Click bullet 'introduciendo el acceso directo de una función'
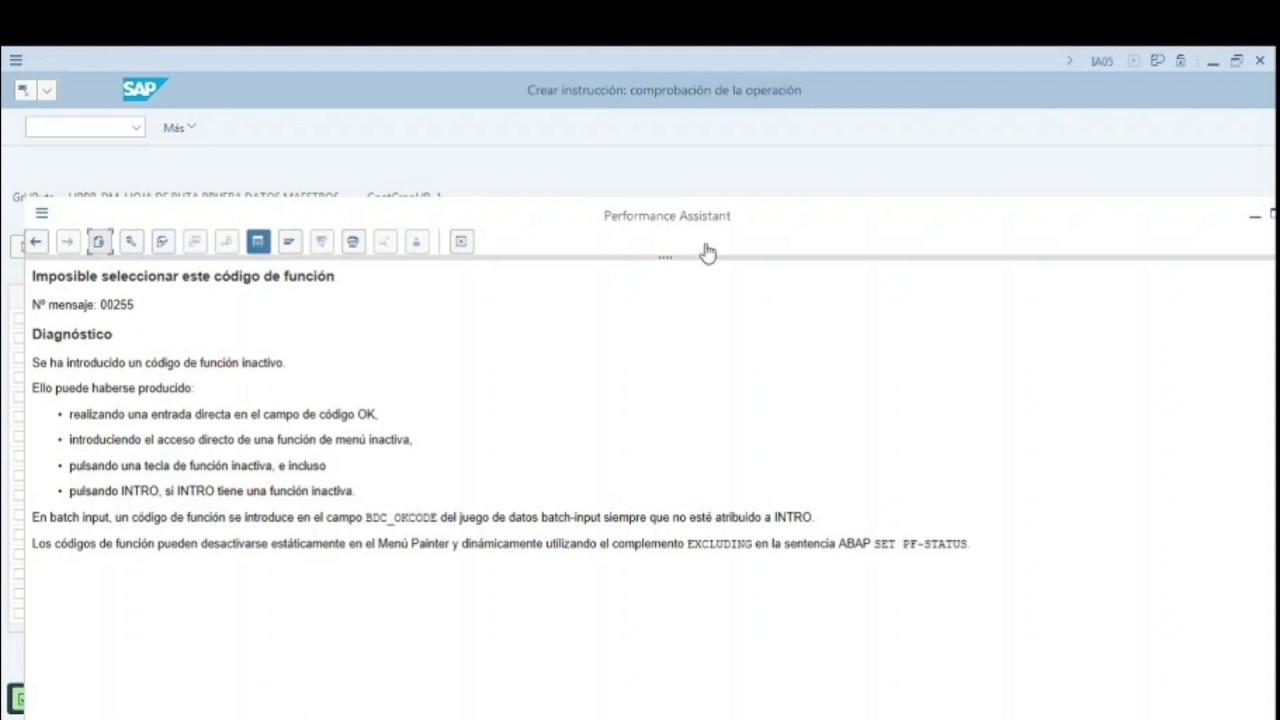This screenshot has height=720, width=1280. [x=240, y=439]
